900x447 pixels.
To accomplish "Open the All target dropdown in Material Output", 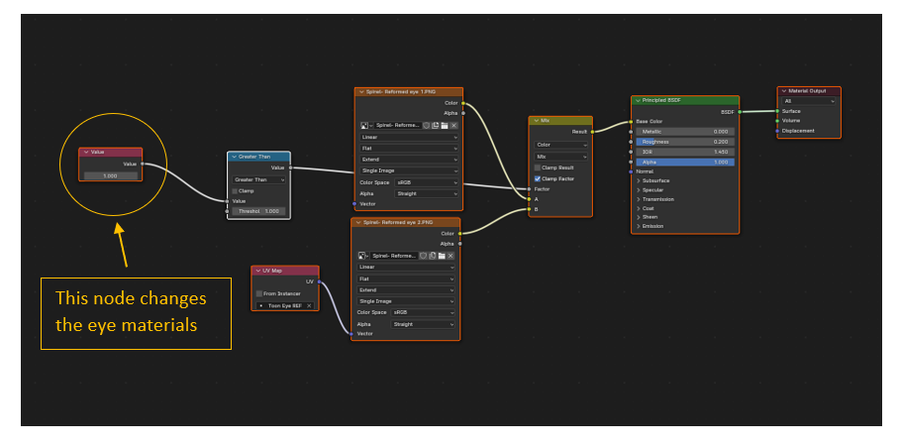I will tap(809, 101).
